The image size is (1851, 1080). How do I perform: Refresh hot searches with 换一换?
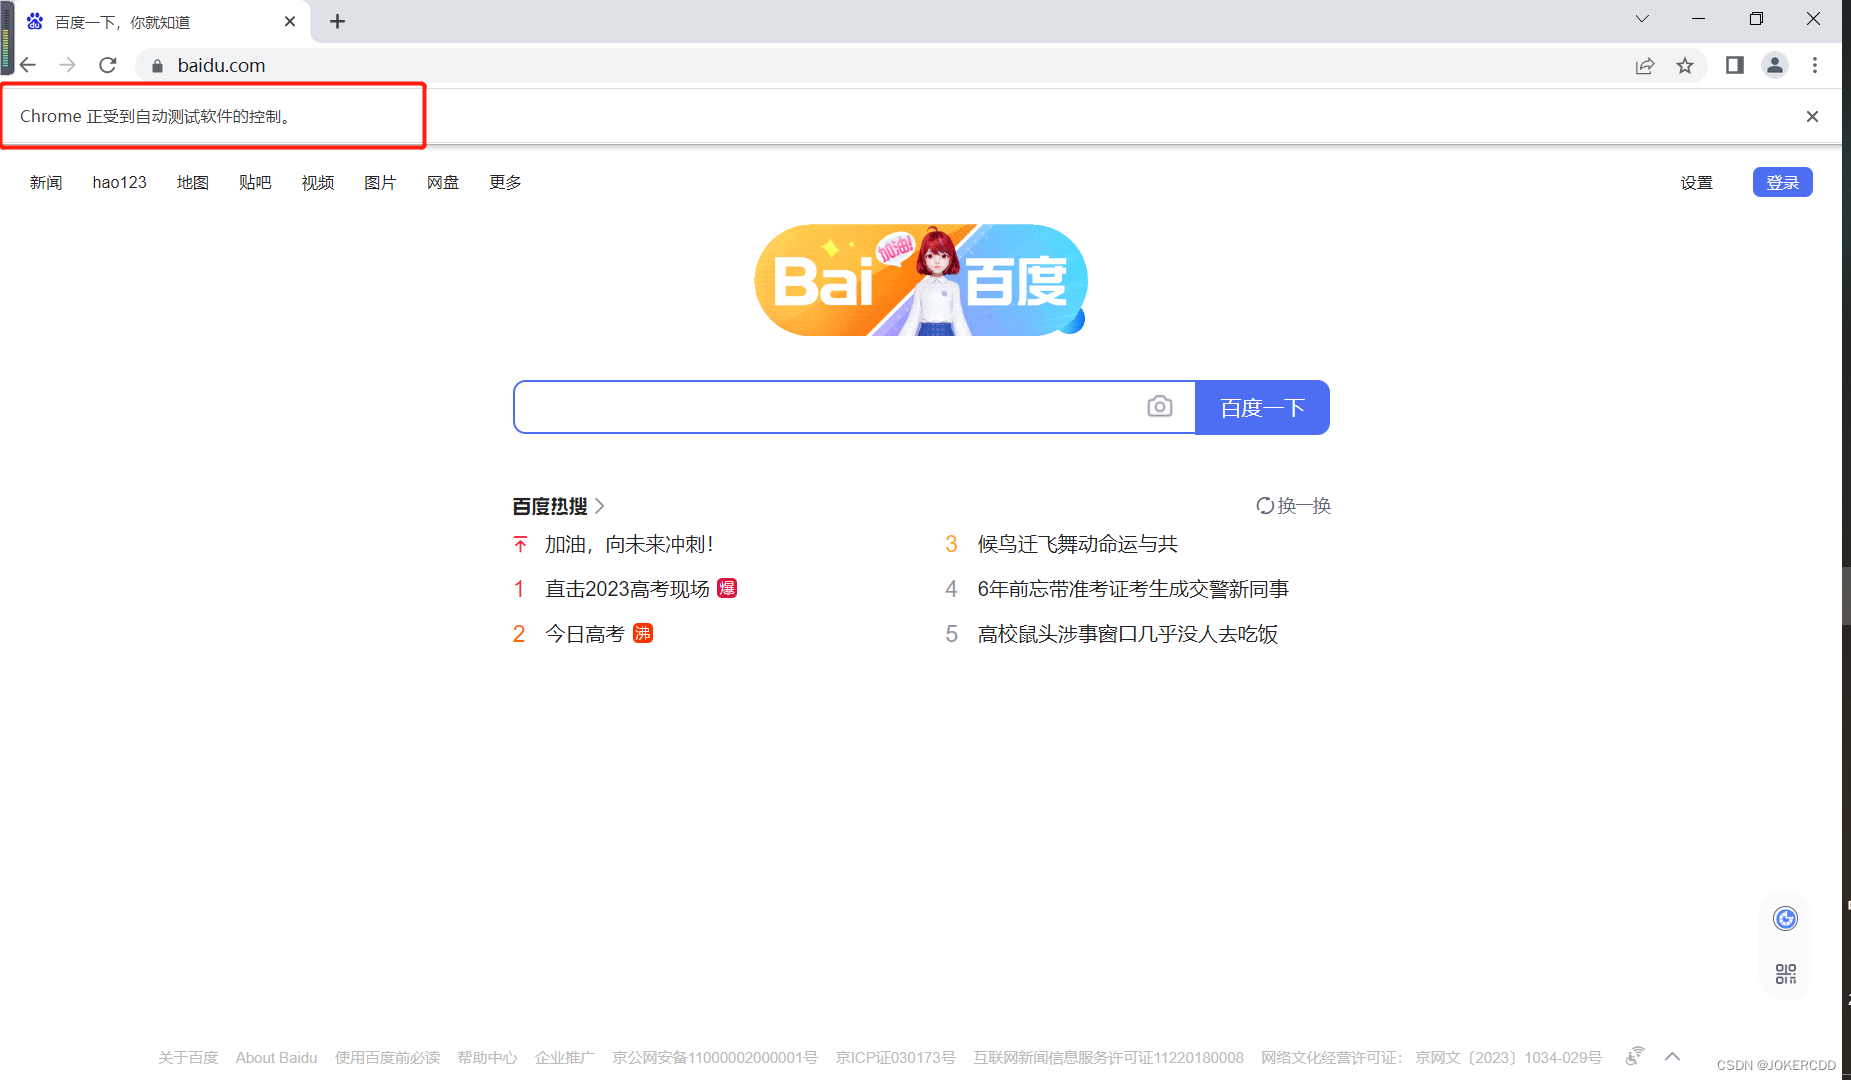(x=1294, y=506)
